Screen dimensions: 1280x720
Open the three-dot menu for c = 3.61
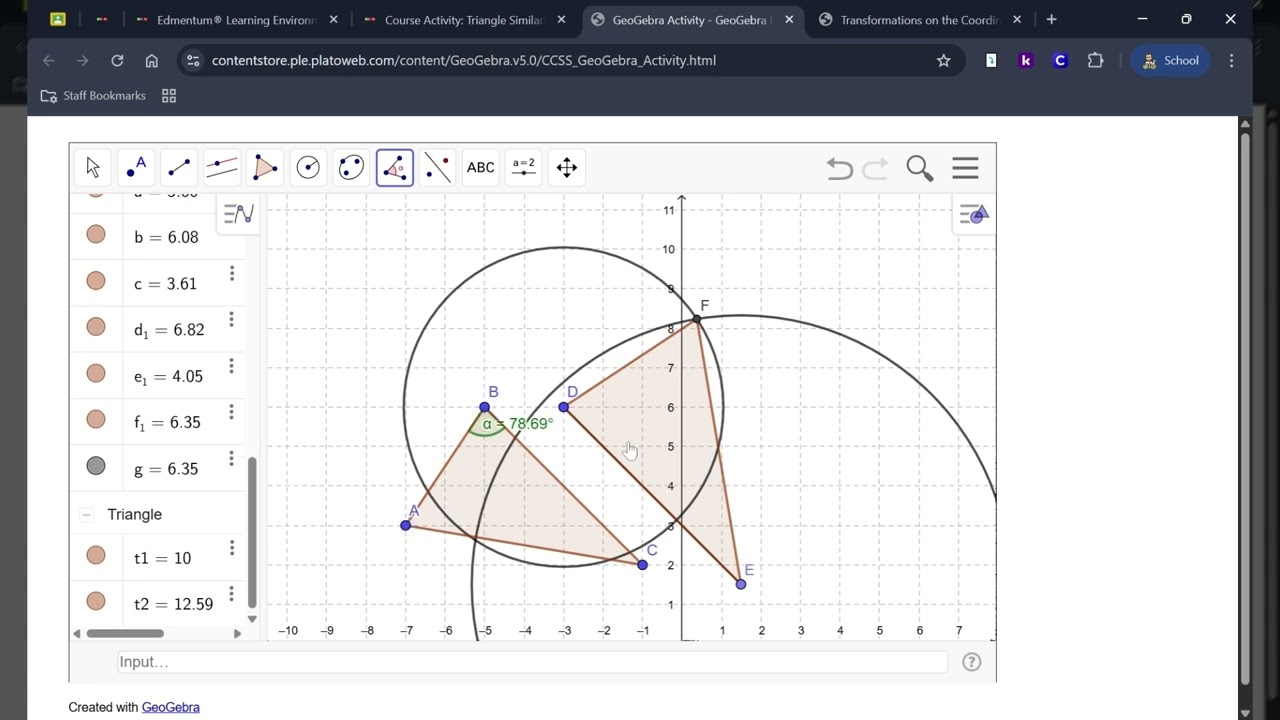(x=232, y=273)
